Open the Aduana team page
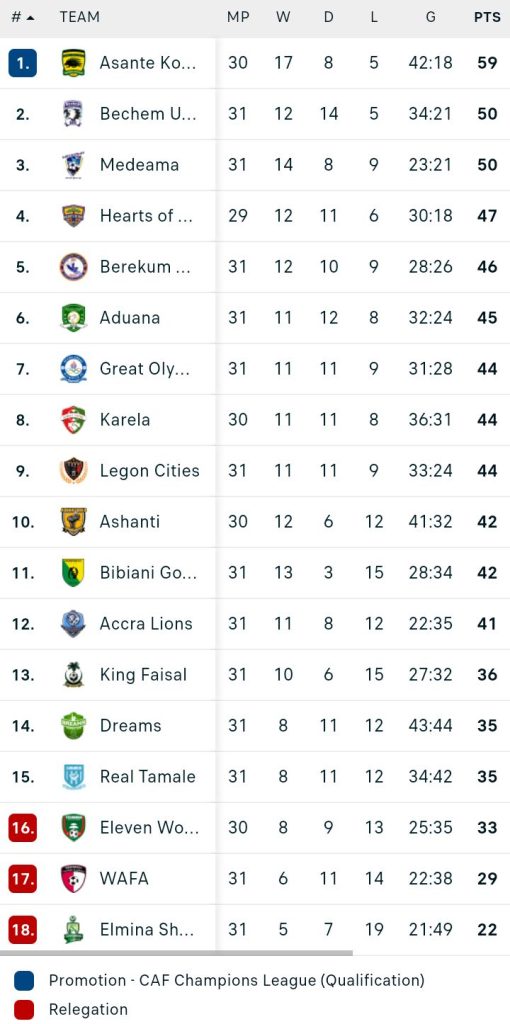This screenshot has height=1024, width=510. tap(130, 317)
